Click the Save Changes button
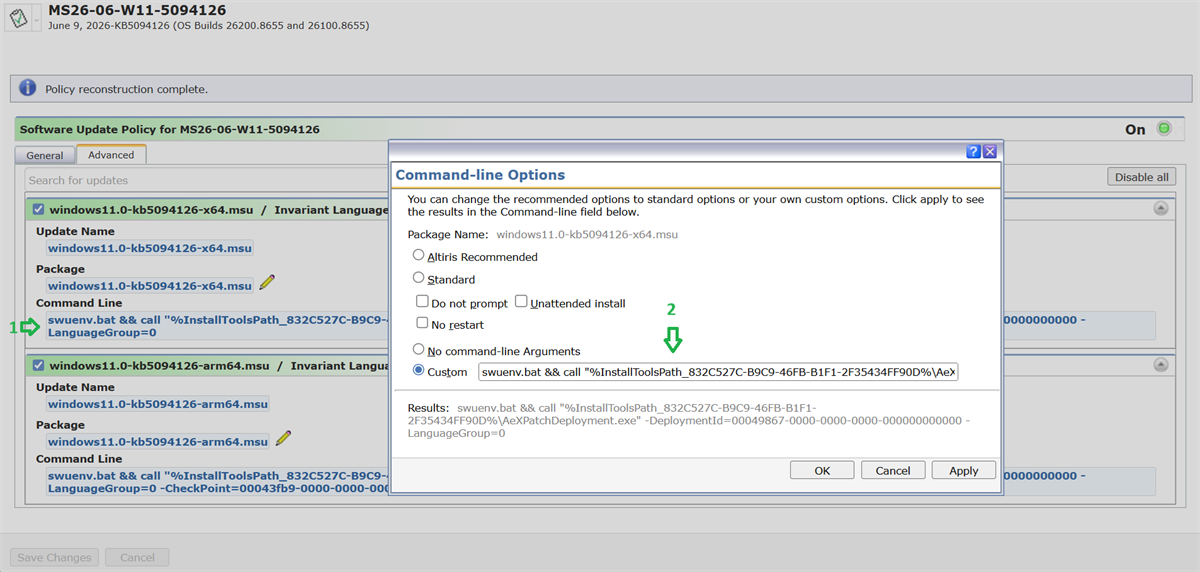 pyautogui.click(x=55, y=557)
